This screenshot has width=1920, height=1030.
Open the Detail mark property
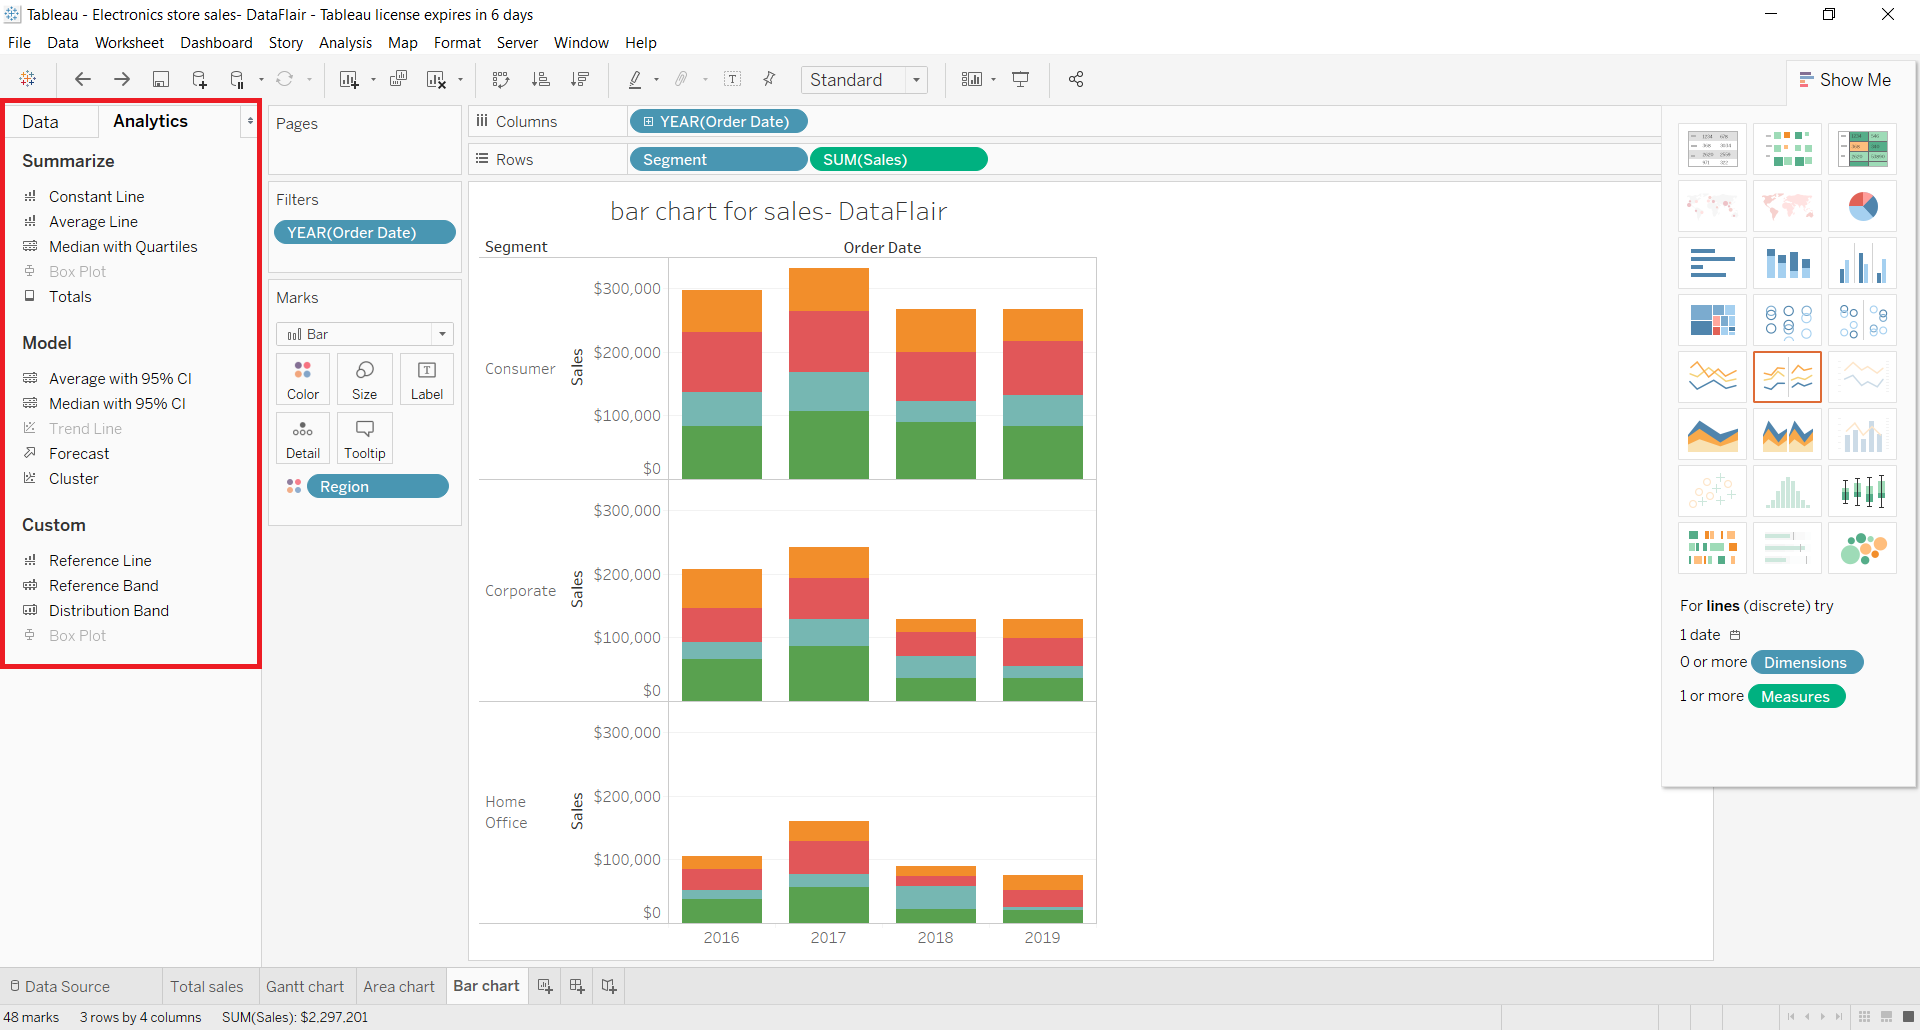coord(303,439)
